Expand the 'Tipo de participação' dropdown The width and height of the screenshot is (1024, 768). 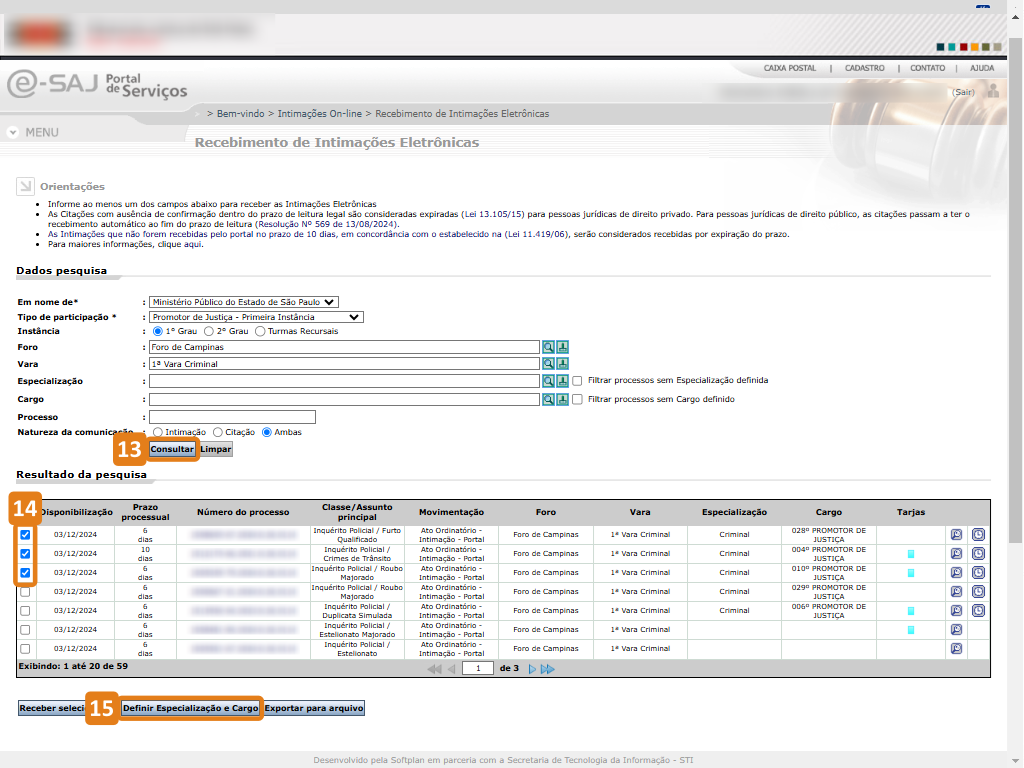pyautogui.click(x=255, y=317)
